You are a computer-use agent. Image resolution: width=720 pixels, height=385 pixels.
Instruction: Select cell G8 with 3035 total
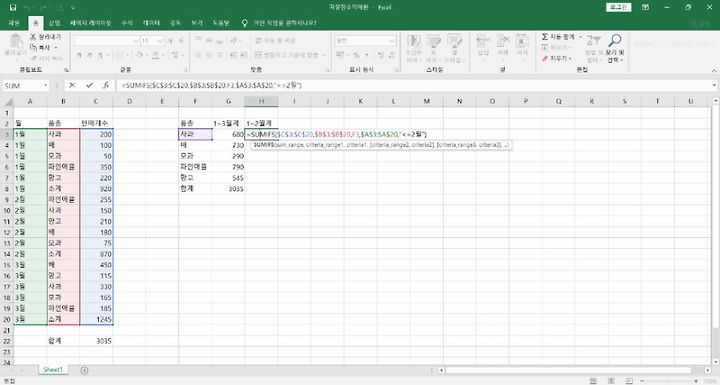point(228,188)
